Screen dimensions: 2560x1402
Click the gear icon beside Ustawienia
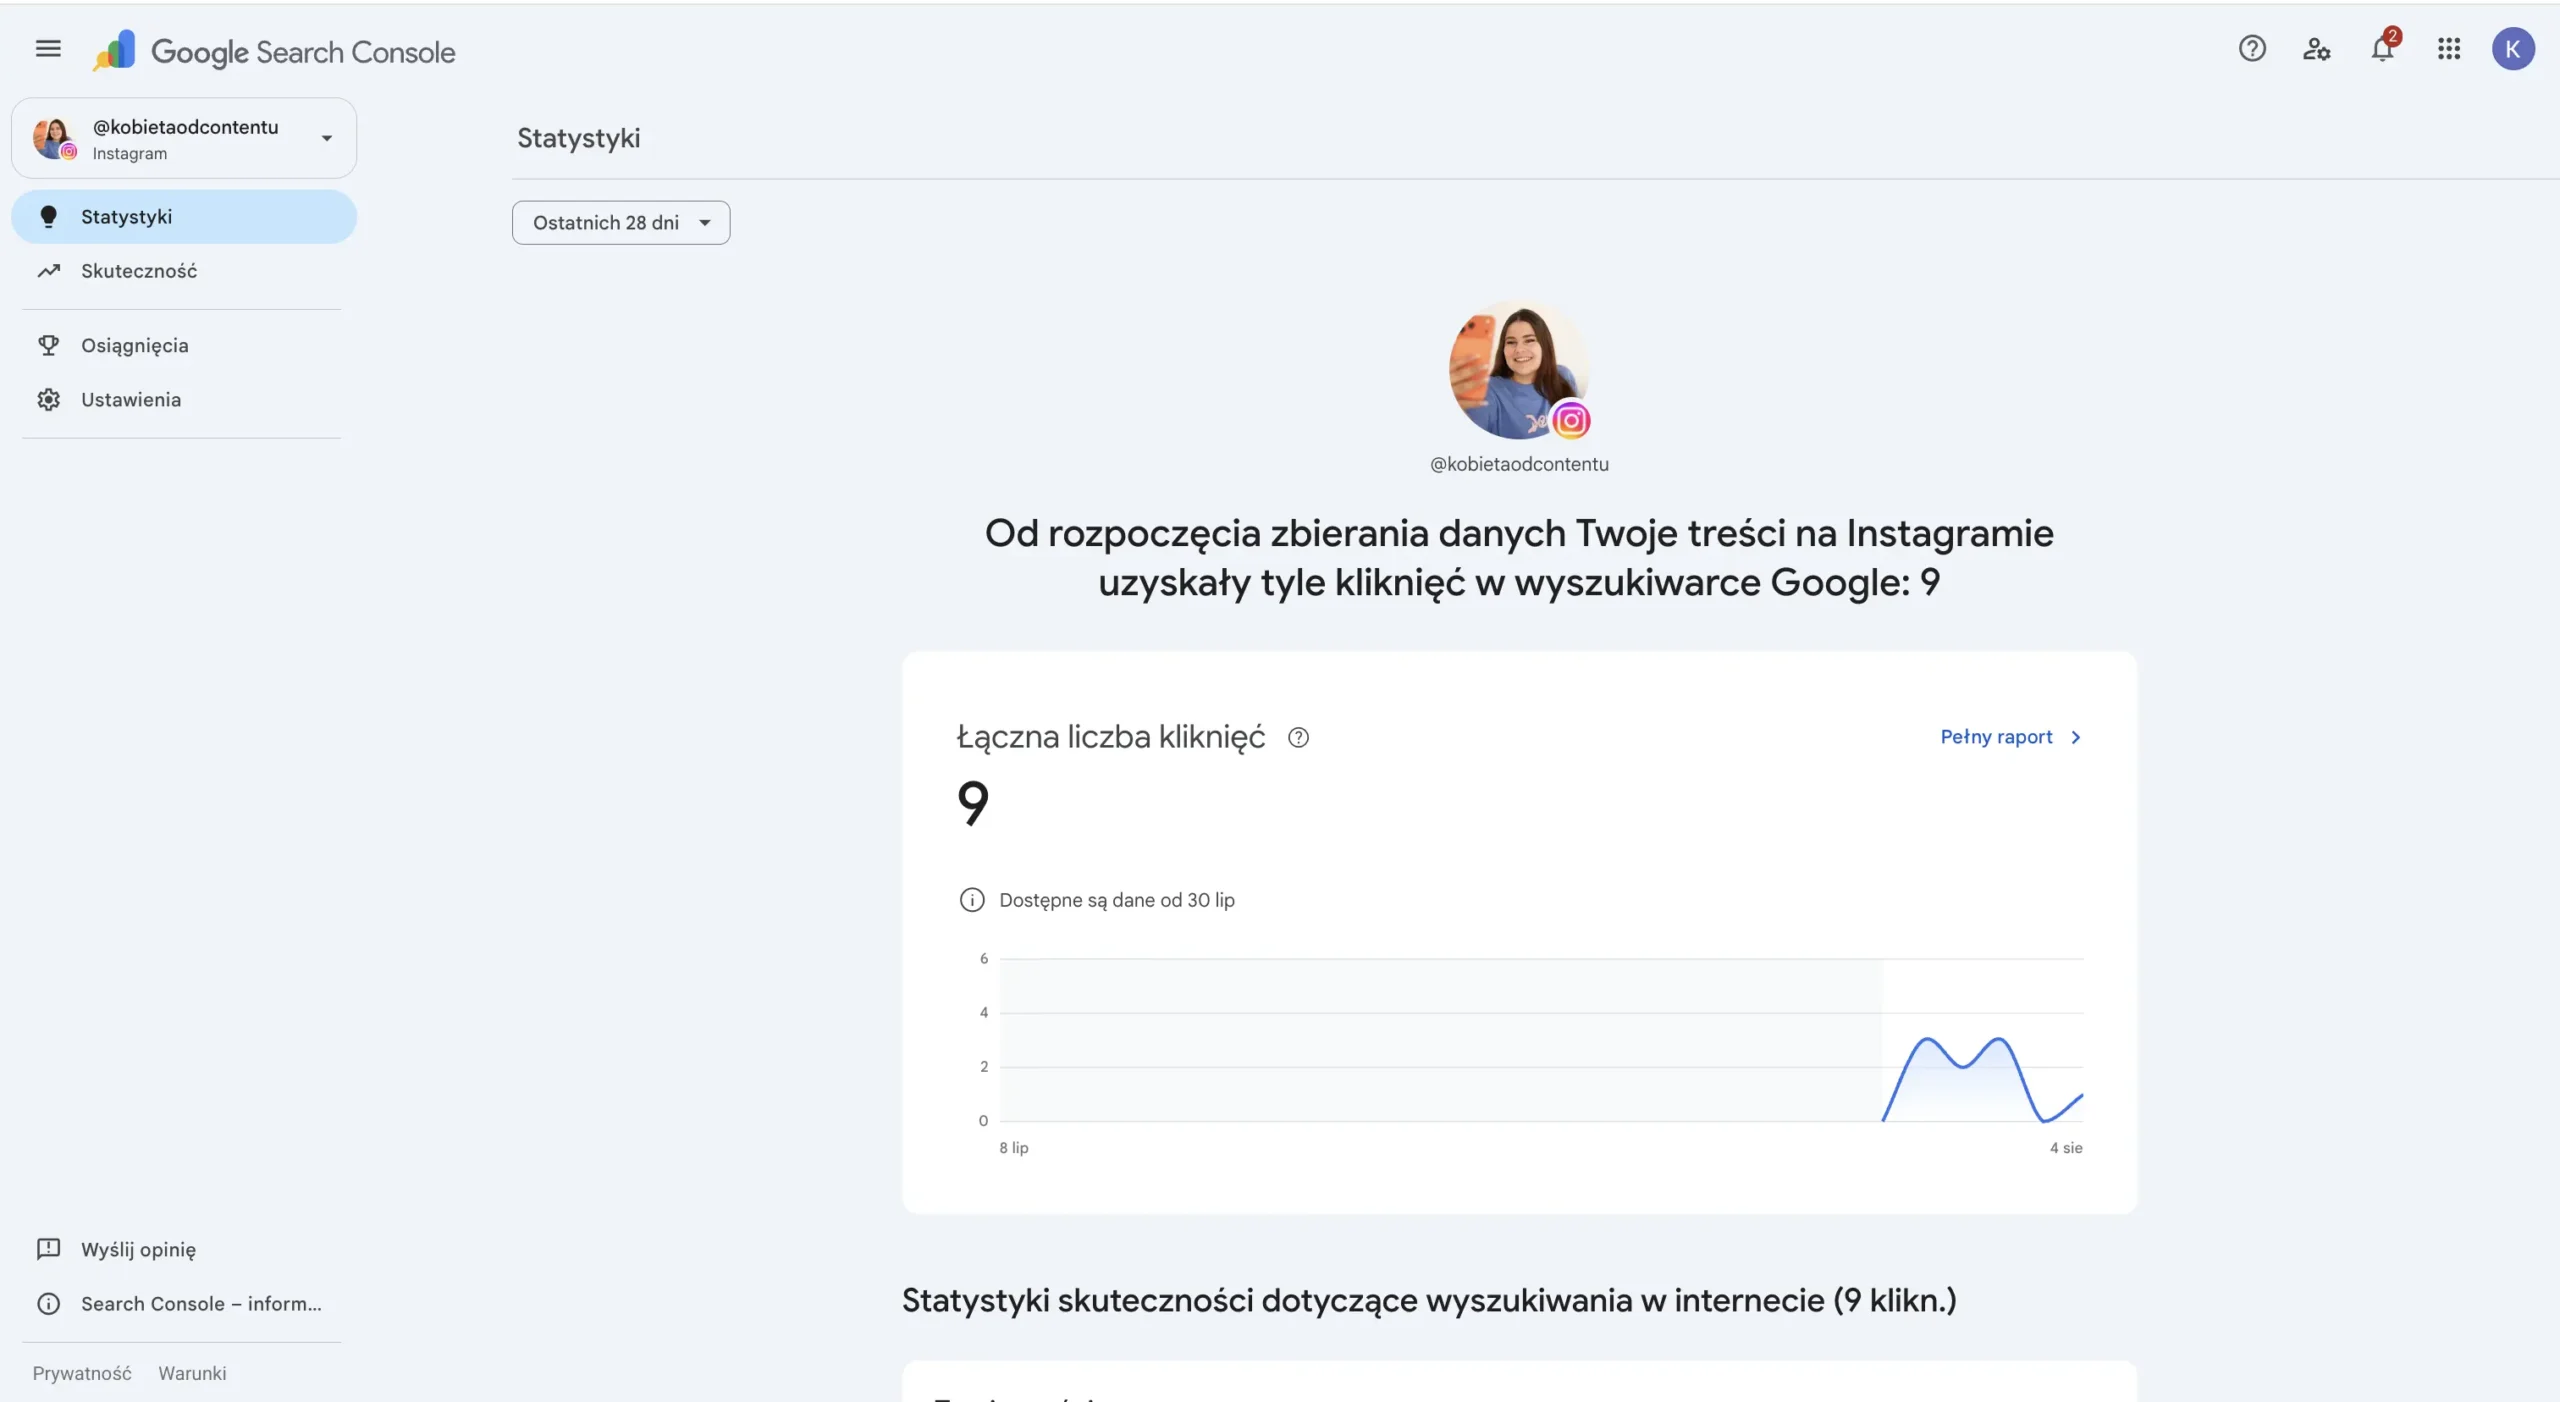click(48, 400)
